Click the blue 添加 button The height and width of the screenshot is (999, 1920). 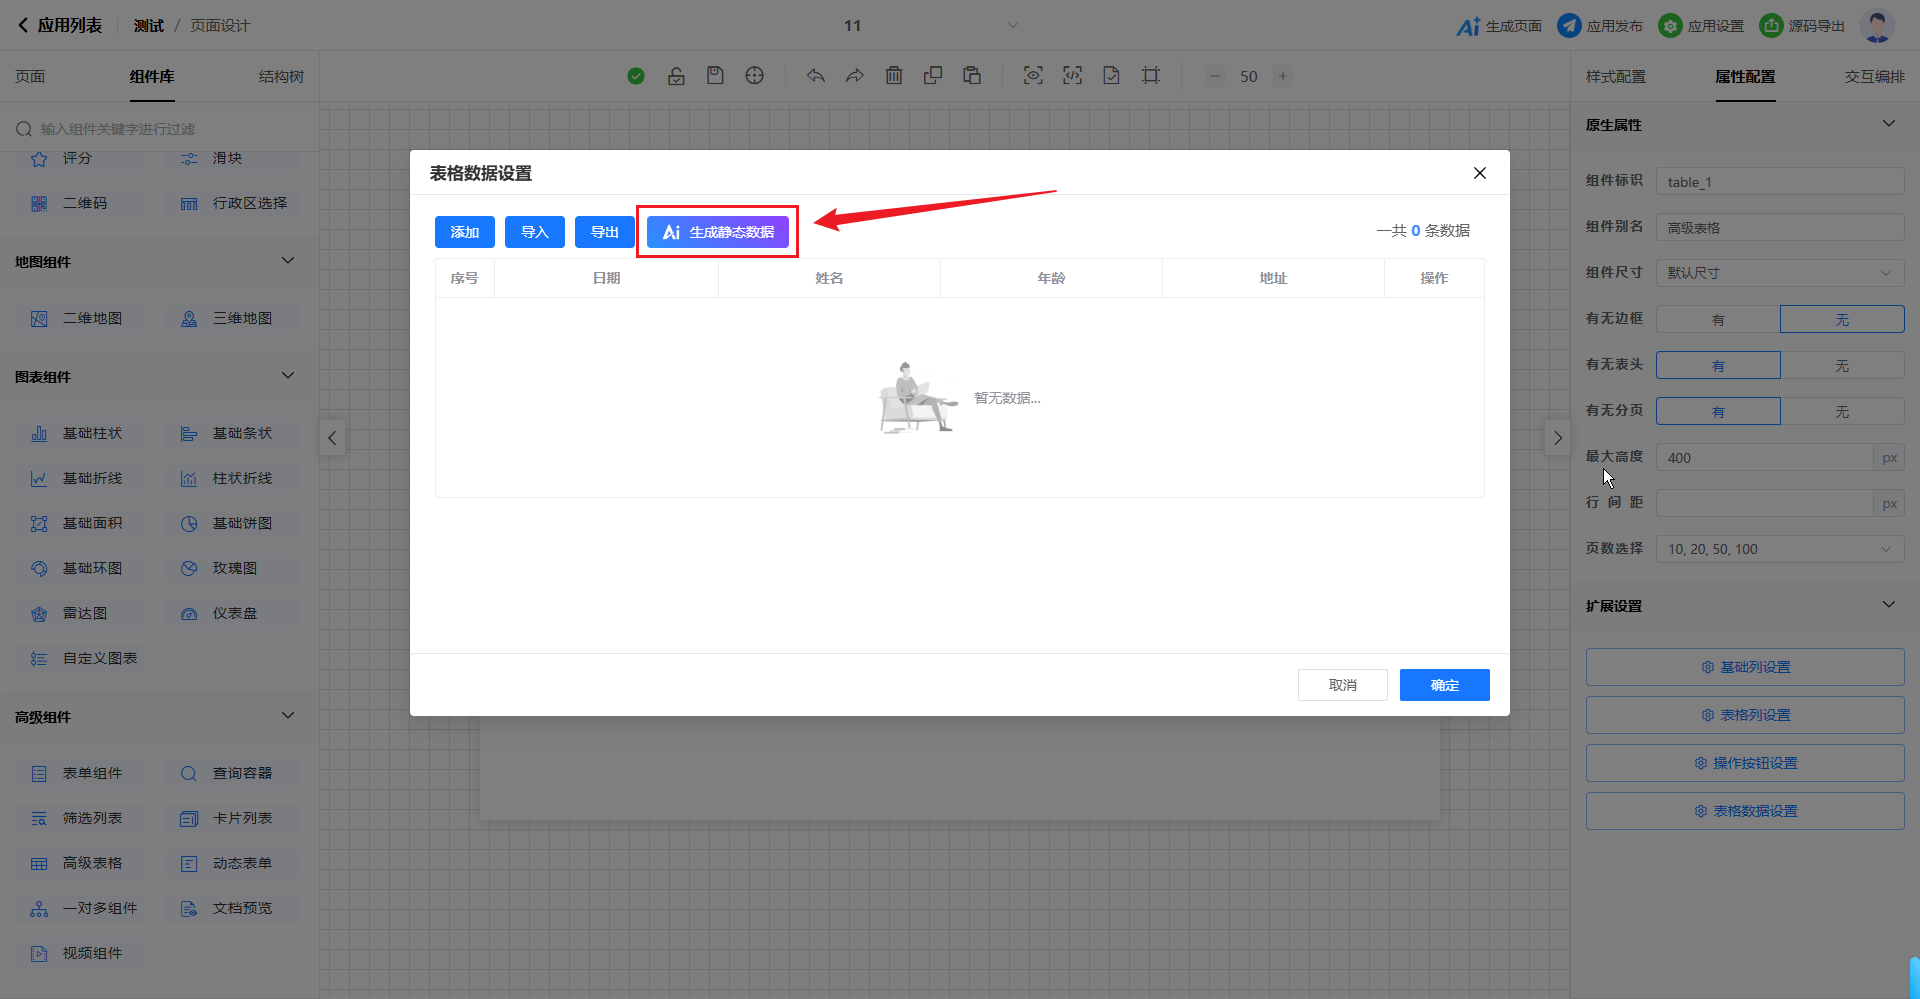click(x=464, y=232)
